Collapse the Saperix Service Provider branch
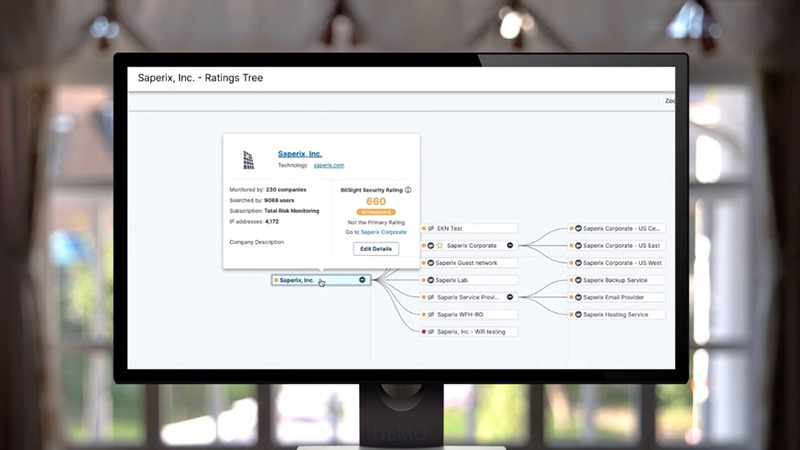Screen dimensions: 800x450 pyautogui.click(x=509, y=297)
